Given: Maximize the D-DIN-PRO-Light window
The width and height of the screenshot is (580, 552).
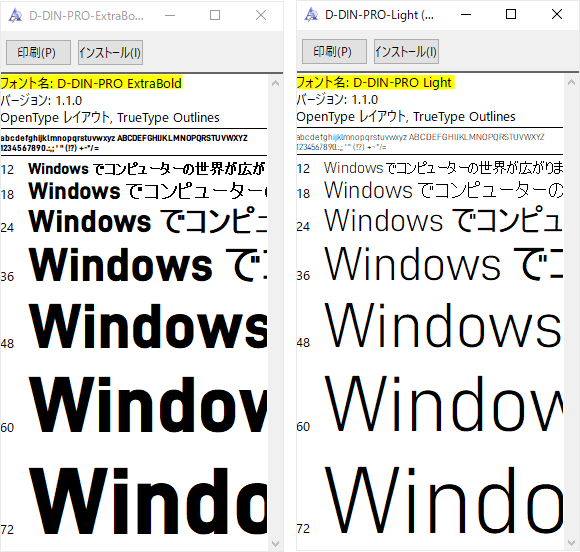Looking at the screenshot, I should [511, 14].
